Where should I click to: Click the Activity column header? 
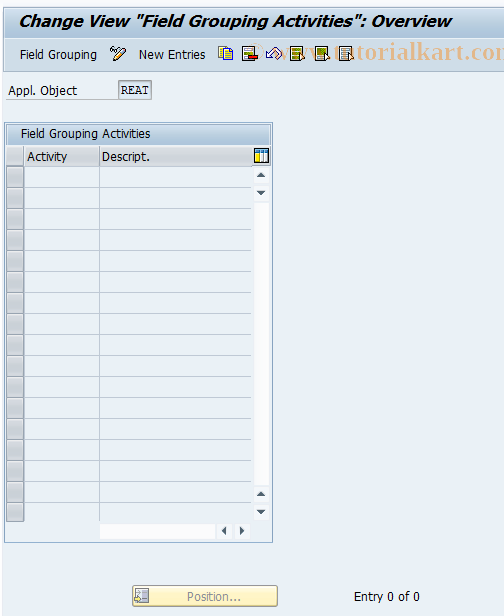[62, 156]
